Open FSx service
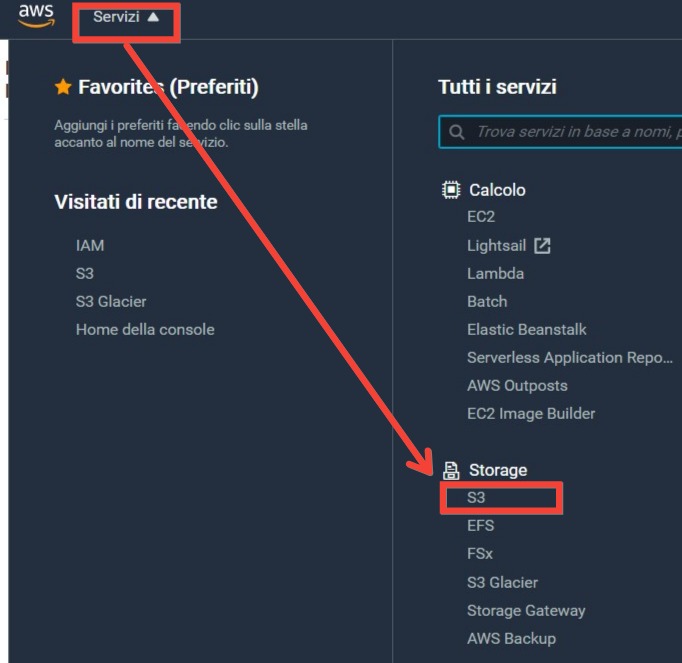The width and height of the screenshot is (682, 663). (x=480, y=554)
